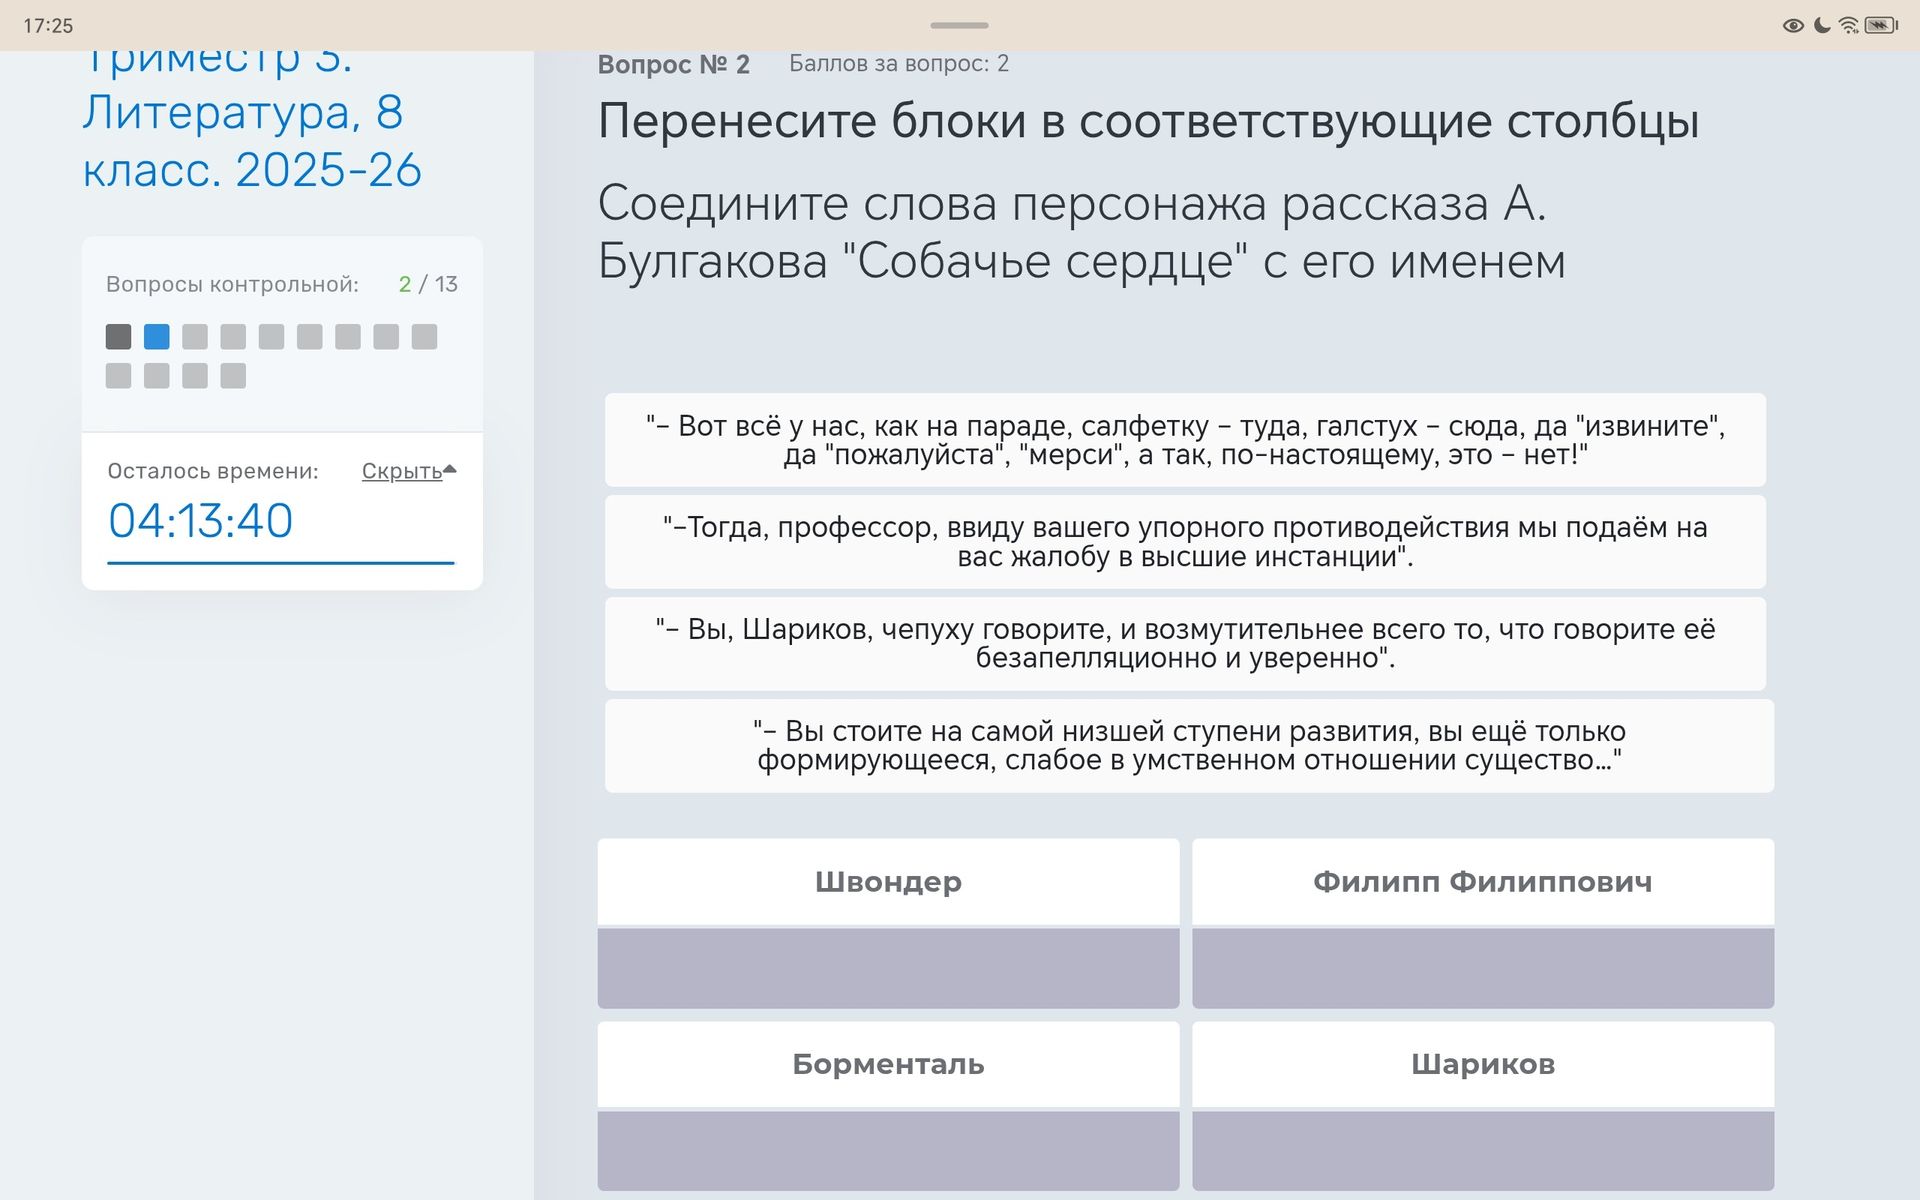Jump to question 13 square, last in navigator
The image size is (1920, 1200).
tap(233, 376)
